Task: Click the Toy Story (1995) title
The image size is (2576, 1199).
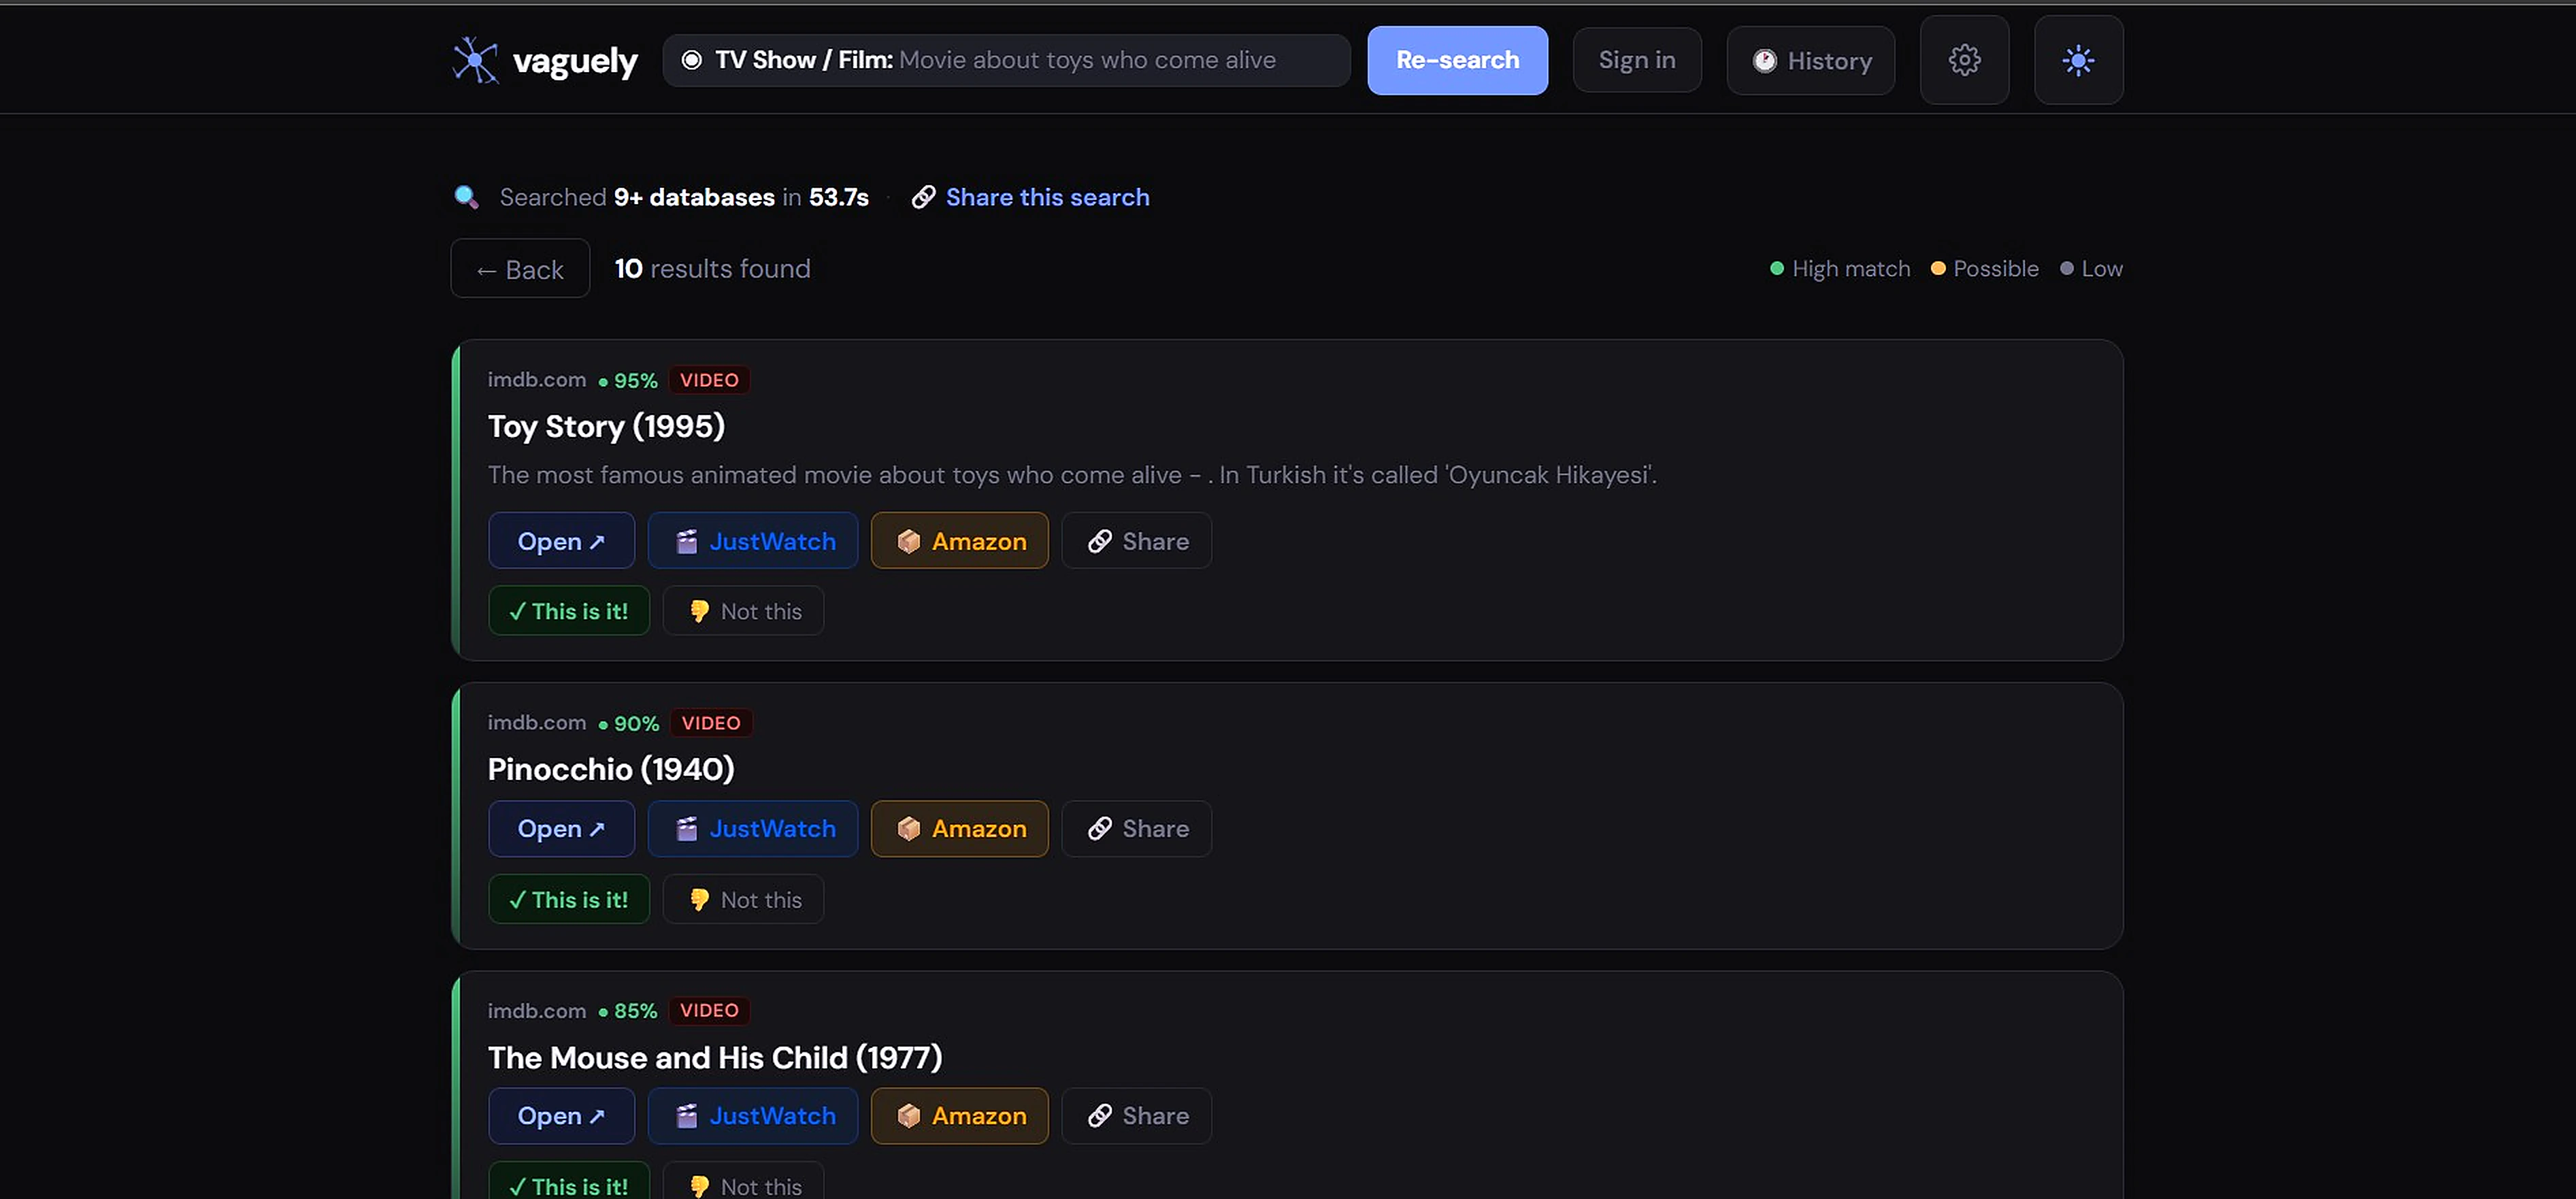Action: click(606, 427)
